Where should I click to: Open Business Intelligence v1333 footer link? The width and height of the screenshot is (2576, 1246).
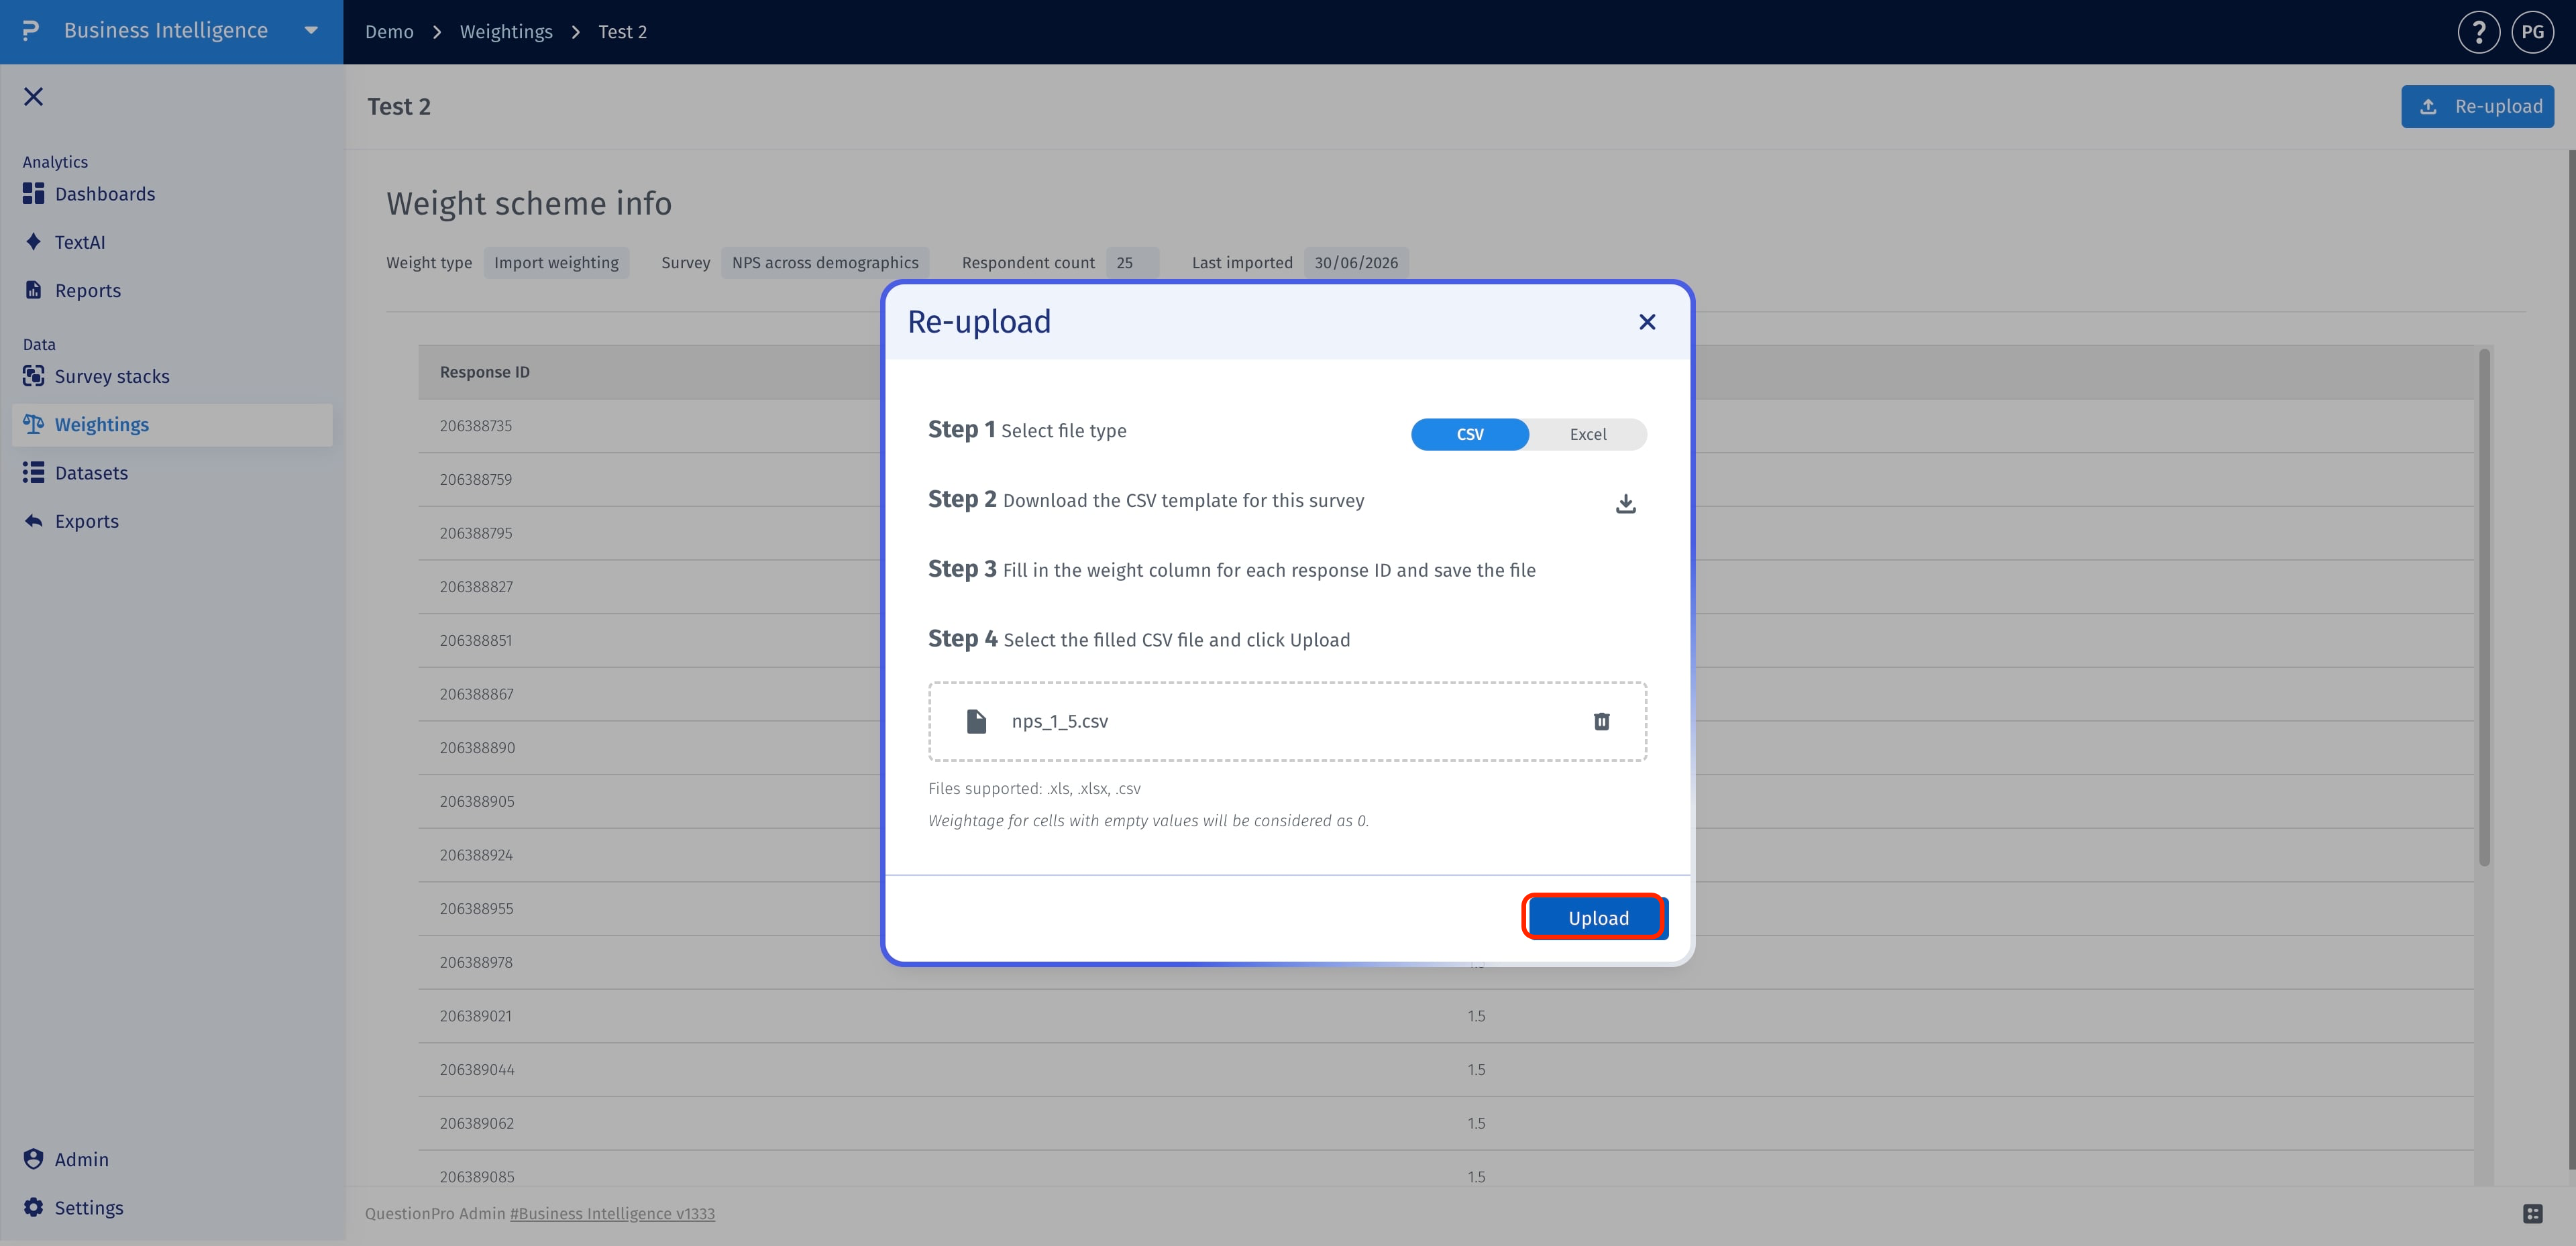pyautogui.click(x=612, y=1213)
